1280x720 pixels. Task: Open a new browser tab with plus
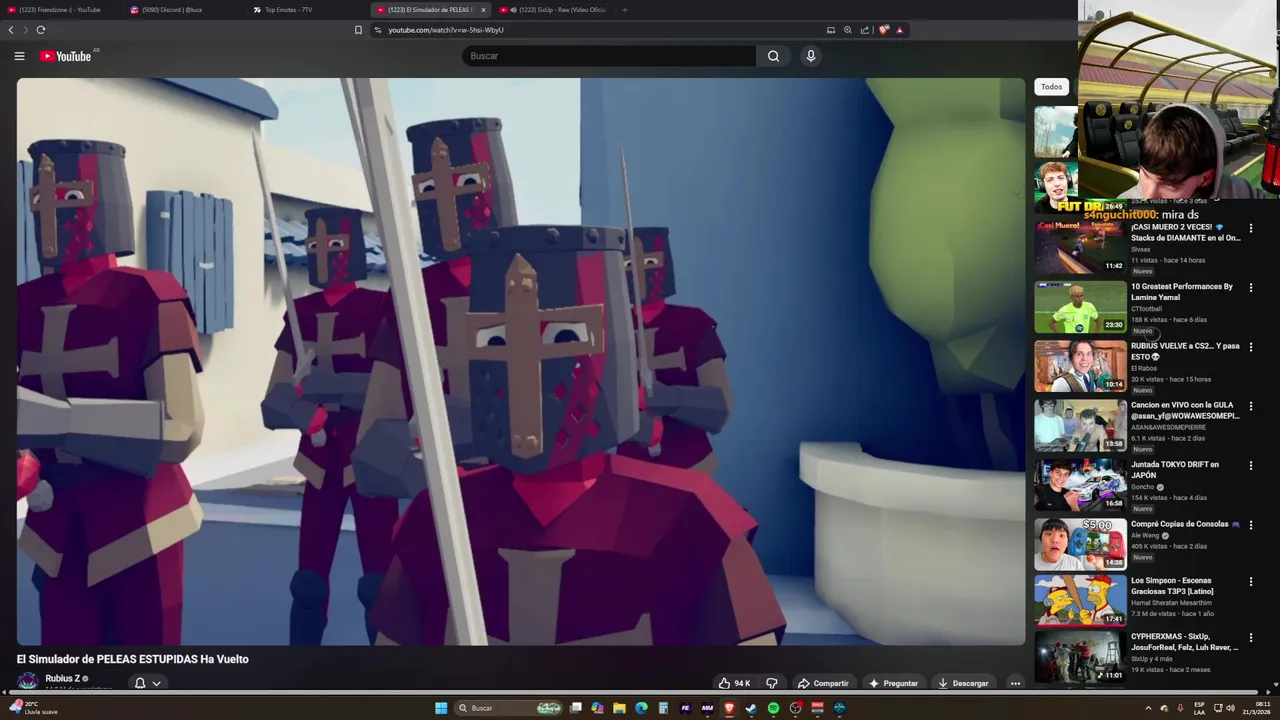625,10
